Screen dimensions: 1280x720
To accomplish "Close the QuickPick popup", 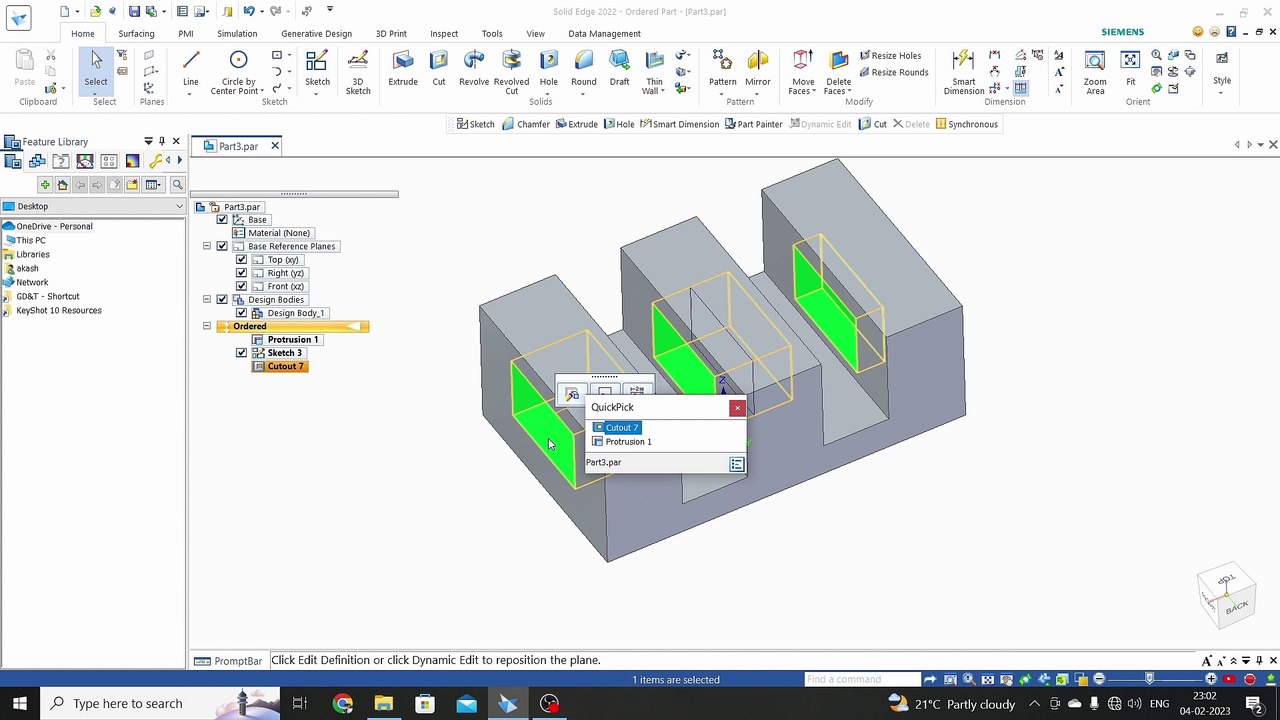I will point(737,407).
